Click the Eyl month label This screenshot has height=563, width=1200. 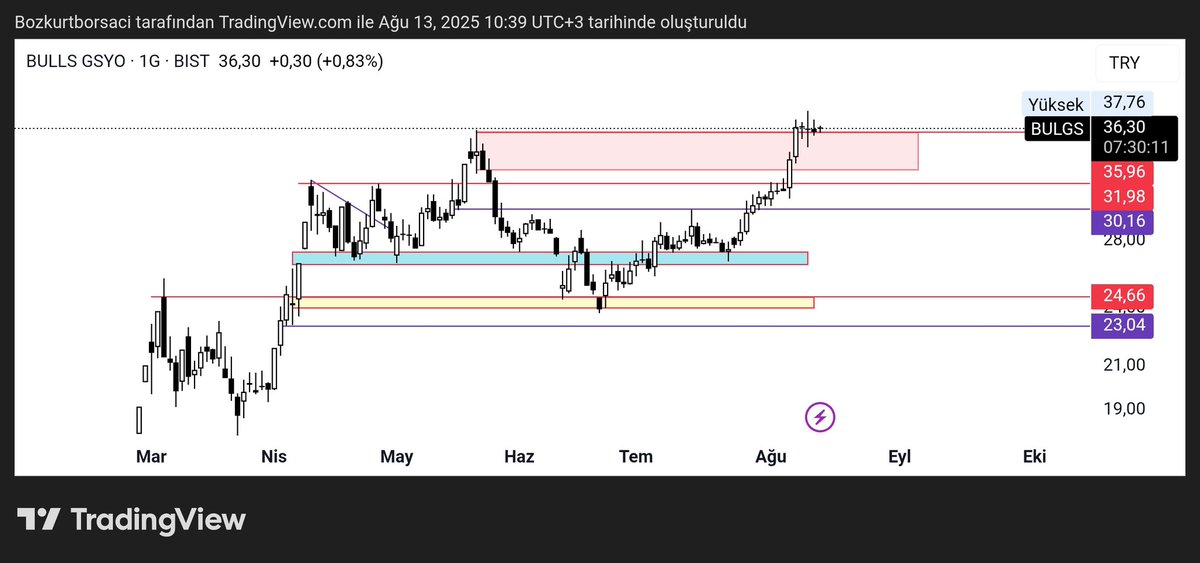click(x=900, y=457)
